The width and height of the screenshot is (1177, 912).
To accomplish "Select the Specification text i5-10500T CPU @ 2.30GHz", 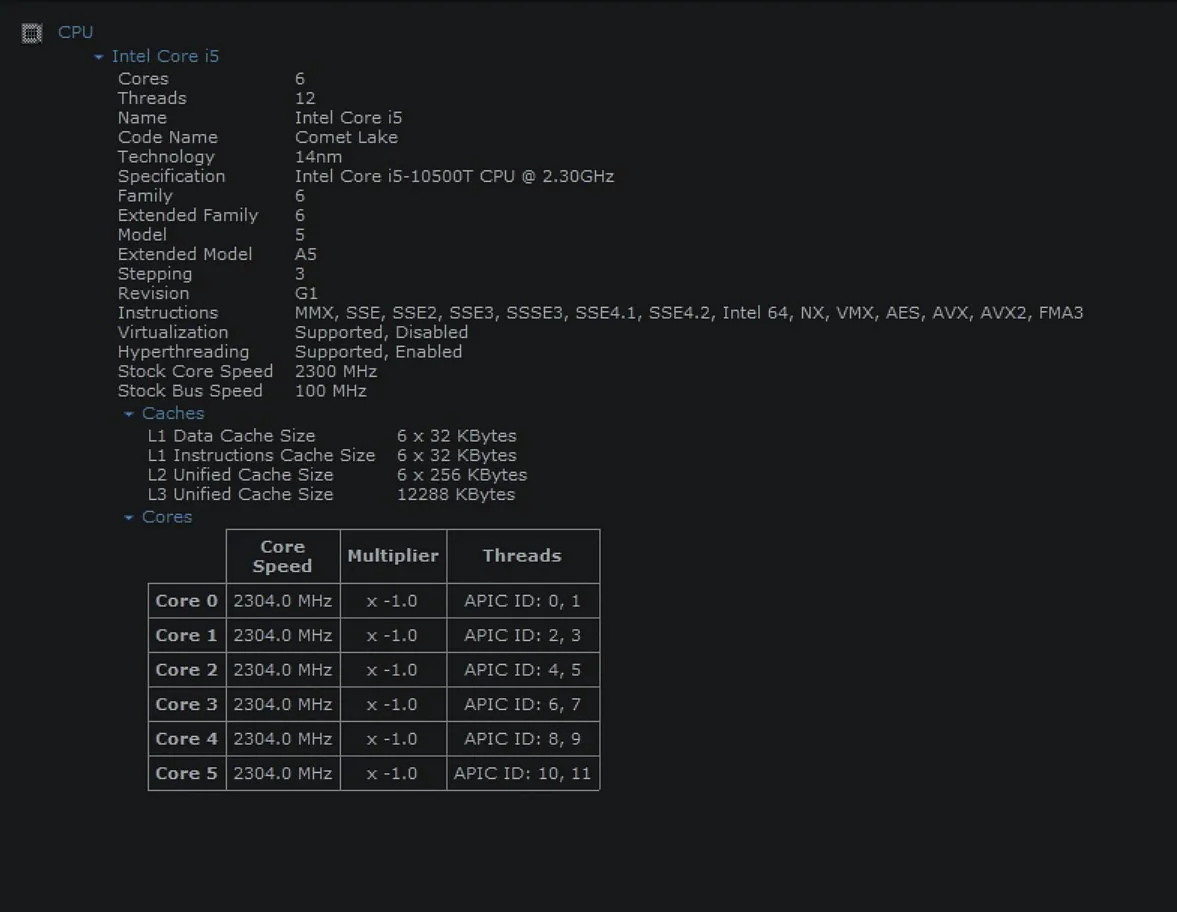I will [x=499, y=176].
